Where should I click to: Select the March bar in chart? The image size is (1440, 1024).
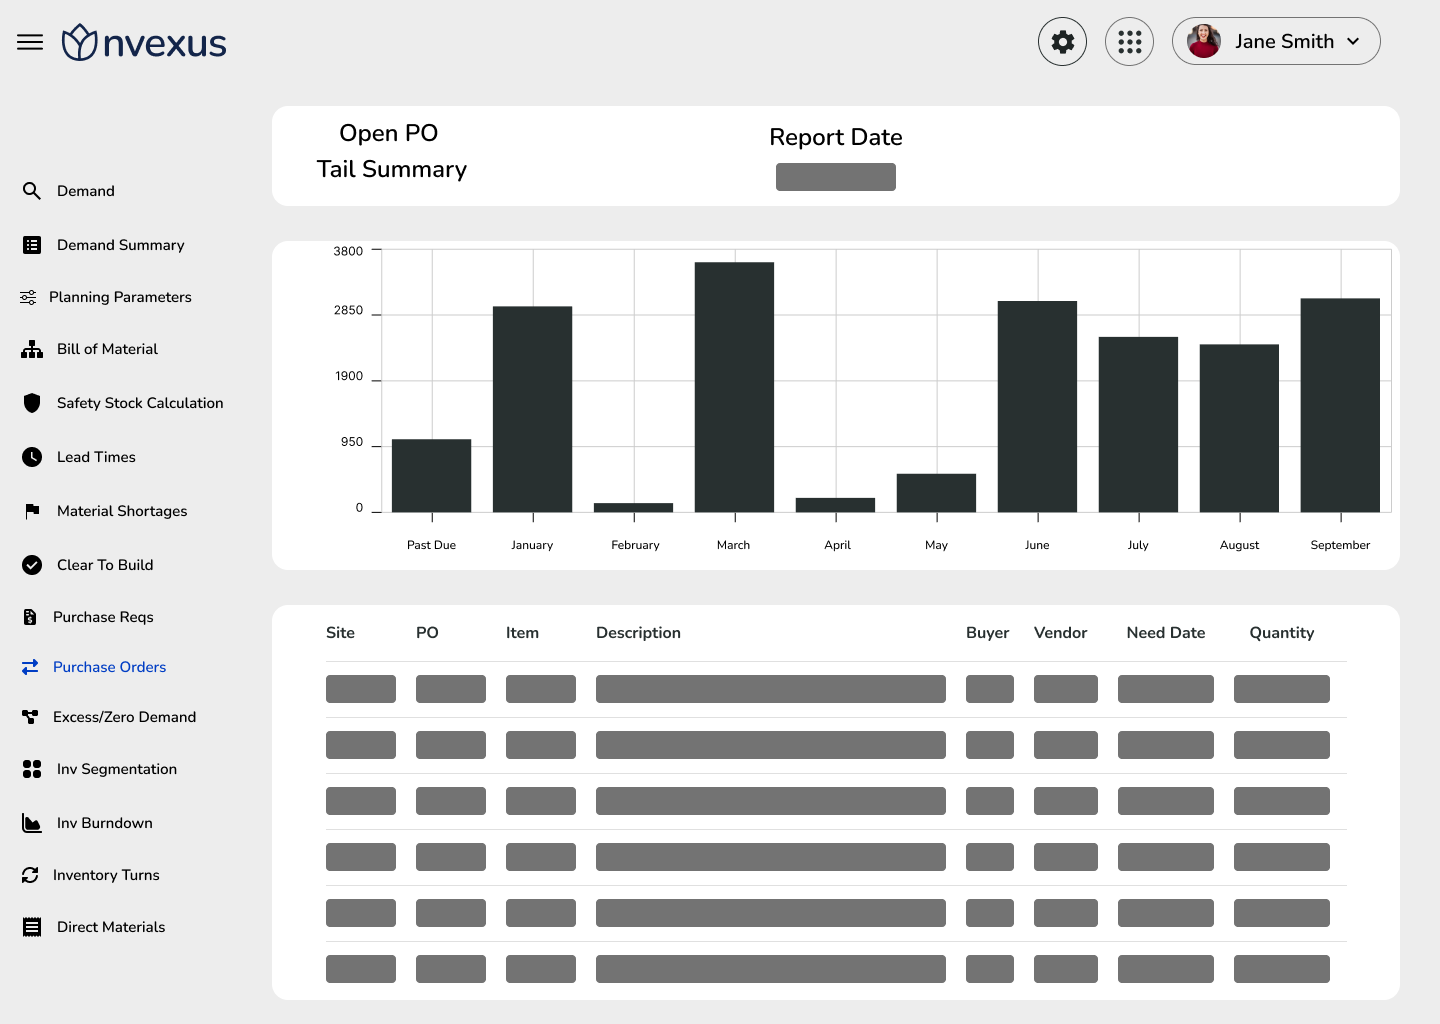(x=734, y=387)
